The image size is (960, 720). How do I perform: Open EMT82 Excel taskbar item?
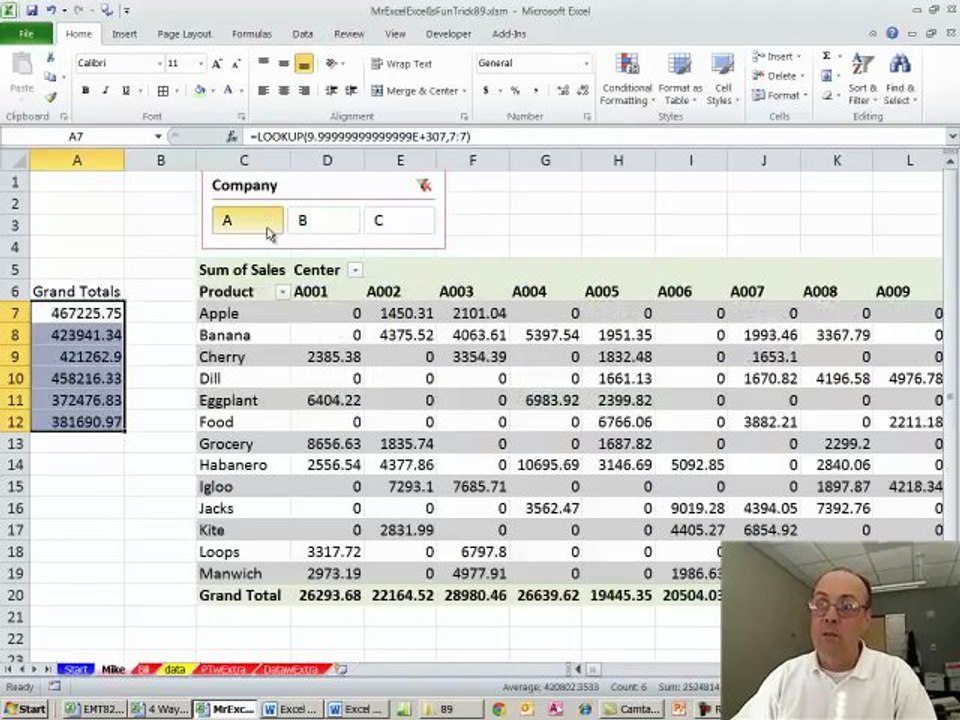94,709
